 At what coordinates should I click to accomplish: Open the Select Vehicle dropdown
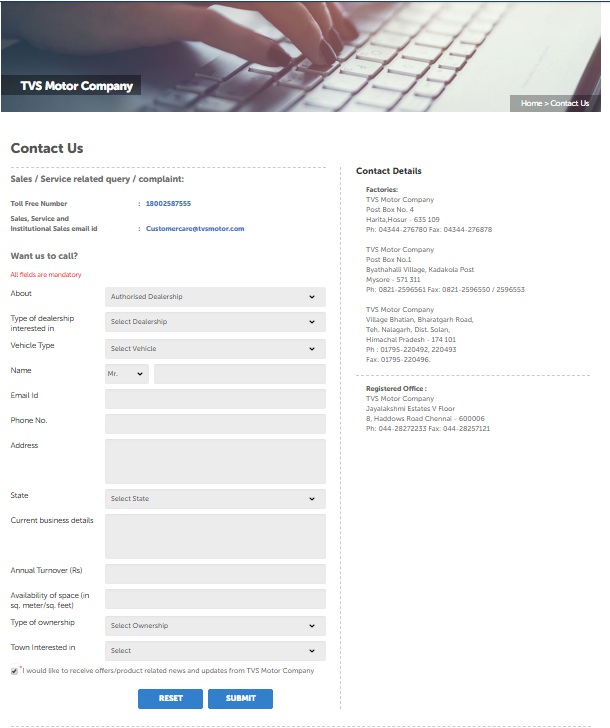pyautogui.click(x=215, y=349)
